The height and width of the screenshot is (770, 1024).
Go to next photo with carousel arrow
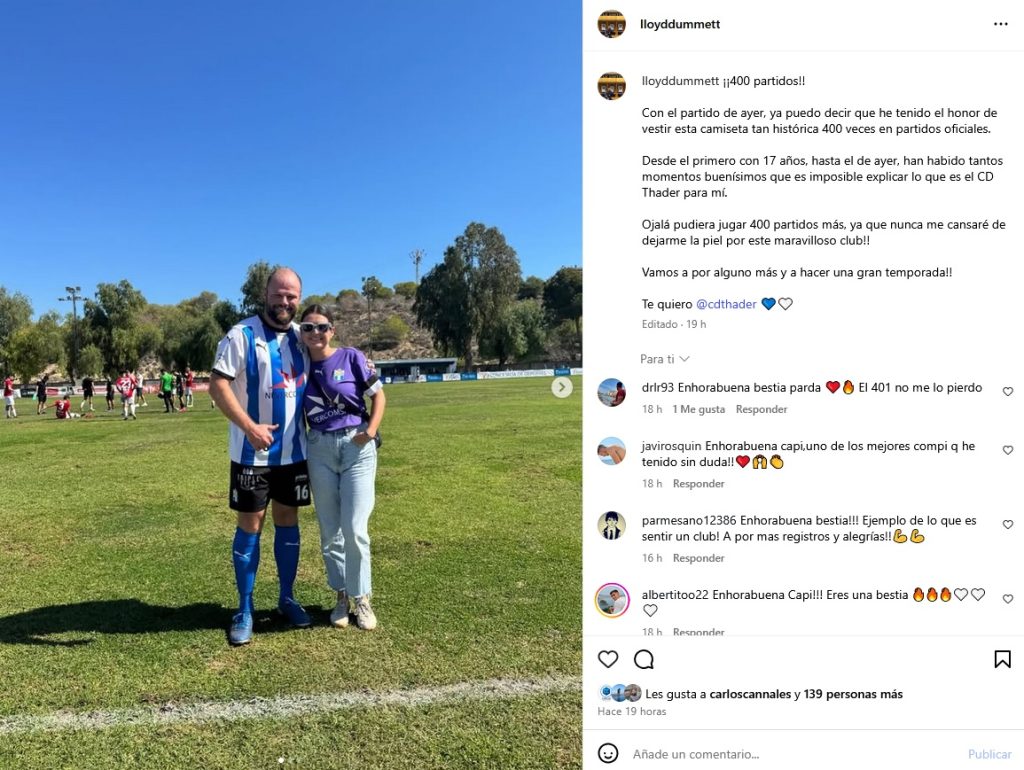[x=562, y=387]
